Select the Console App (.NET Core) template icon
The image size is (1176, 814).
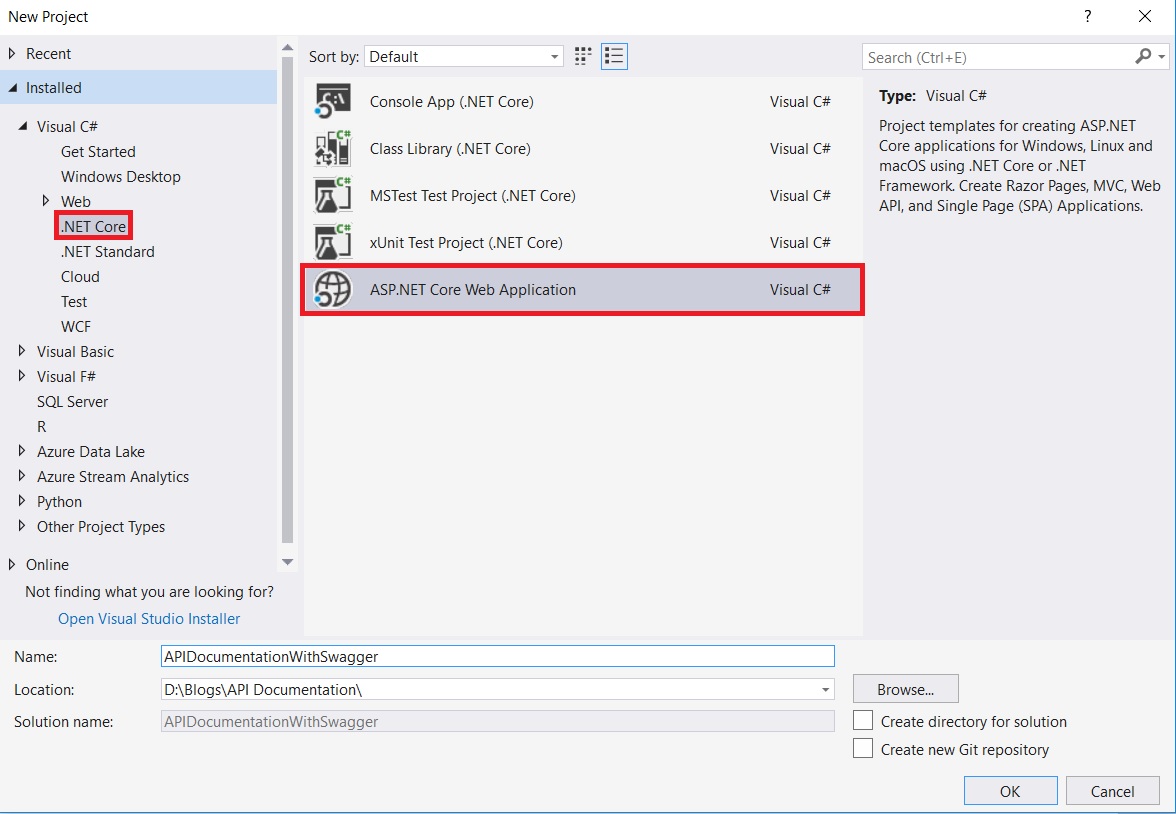331,101
